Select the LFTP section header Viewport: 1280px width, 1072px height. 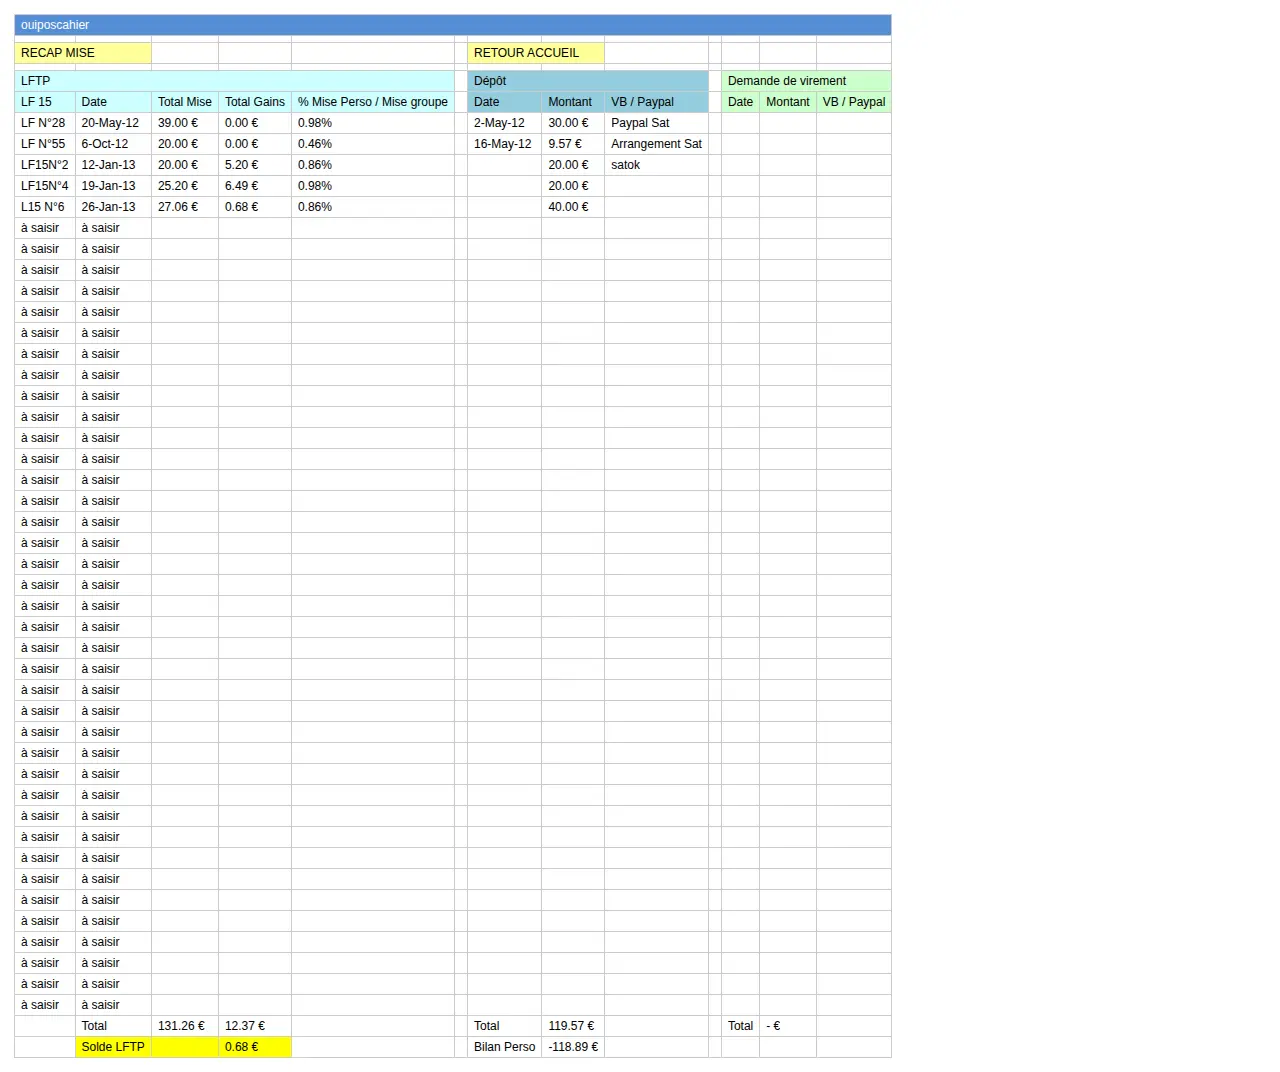pyautogui.click(x=235, y=81)
